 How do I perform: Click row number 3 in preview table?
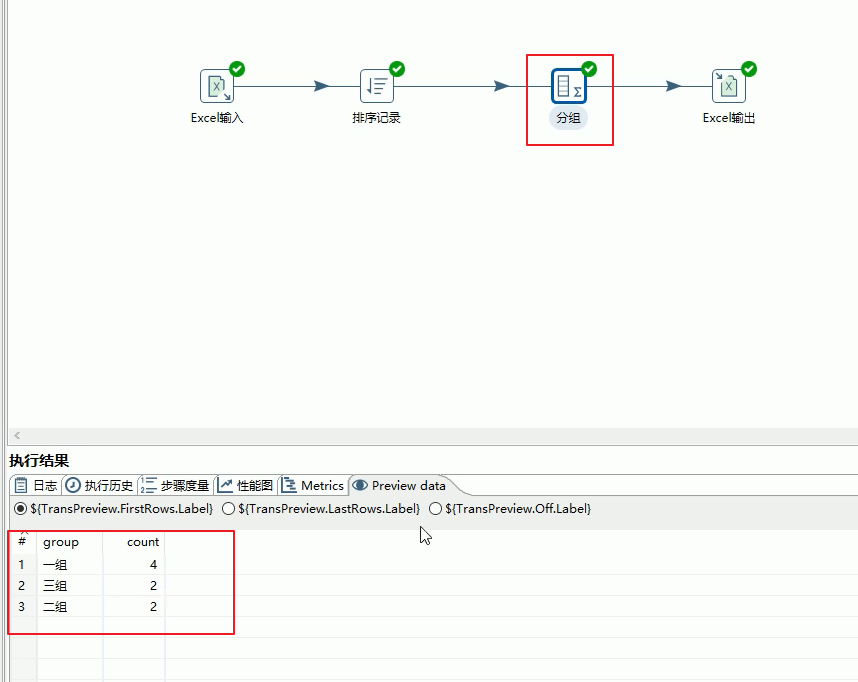click(21, 606)
